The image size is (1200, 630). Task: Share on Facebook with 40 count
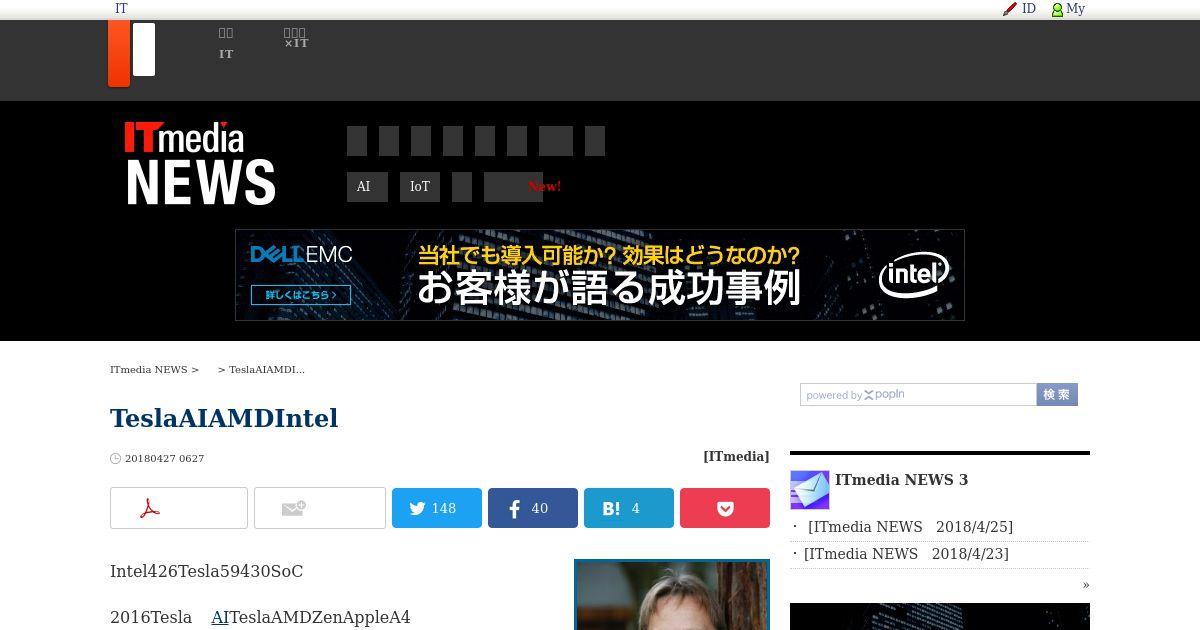click(x=533, y=508)
